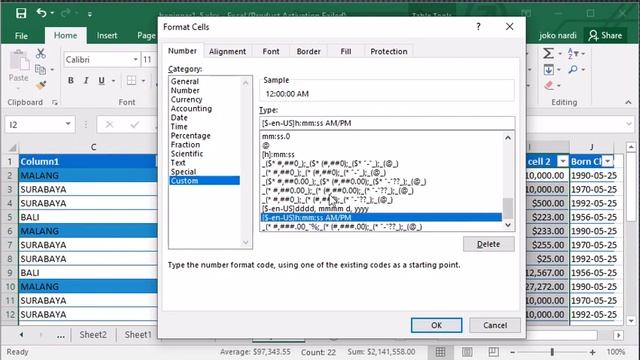The image size is (640, 360).
Task: Switch to the Protection tab
Action: click(389, 51)
